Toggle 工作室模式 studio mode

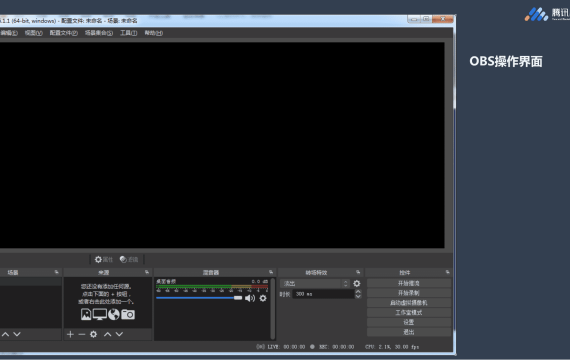coord(409,312)
